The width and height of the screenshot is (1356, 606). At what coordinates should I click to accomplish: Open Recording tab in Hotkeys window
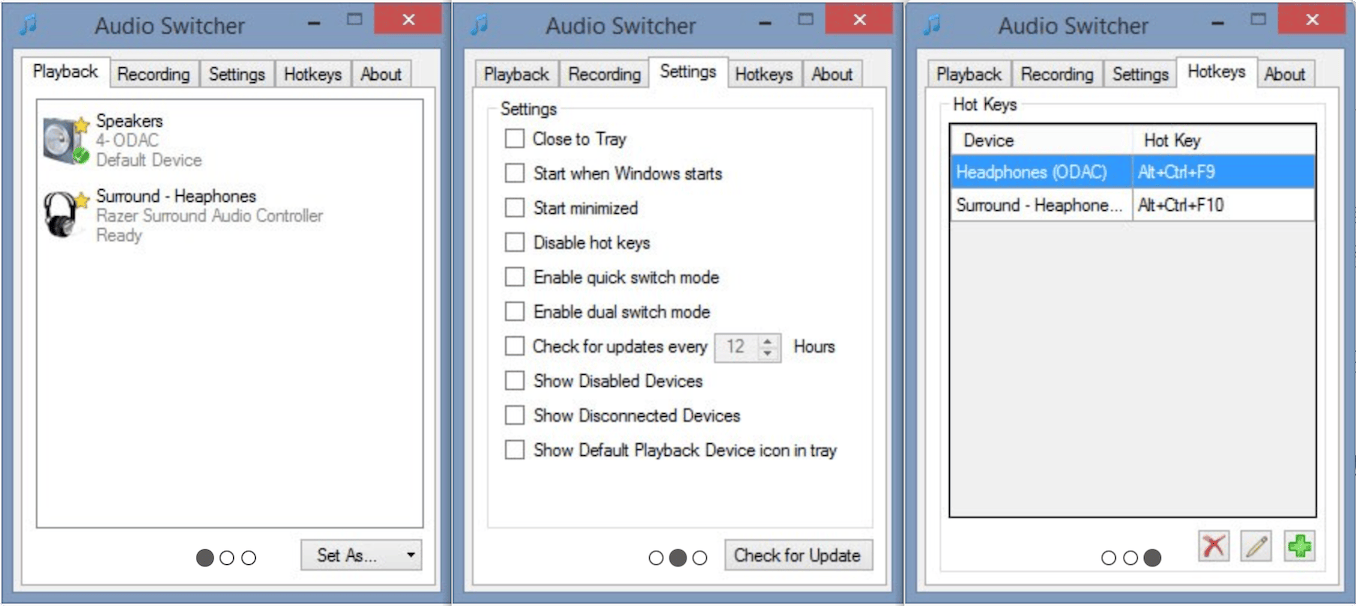point(1057,74)
